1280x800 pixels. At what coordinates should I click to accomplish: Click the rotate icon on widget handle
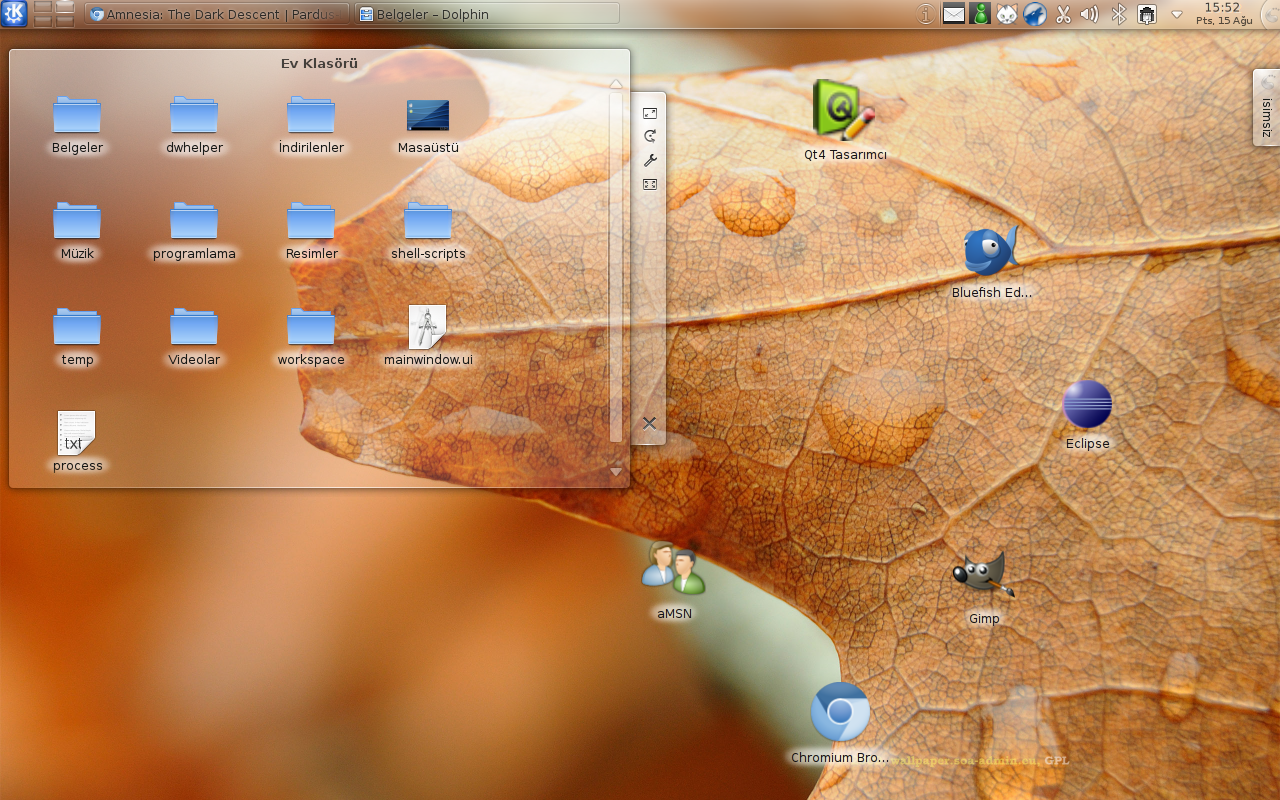point(649,137)
